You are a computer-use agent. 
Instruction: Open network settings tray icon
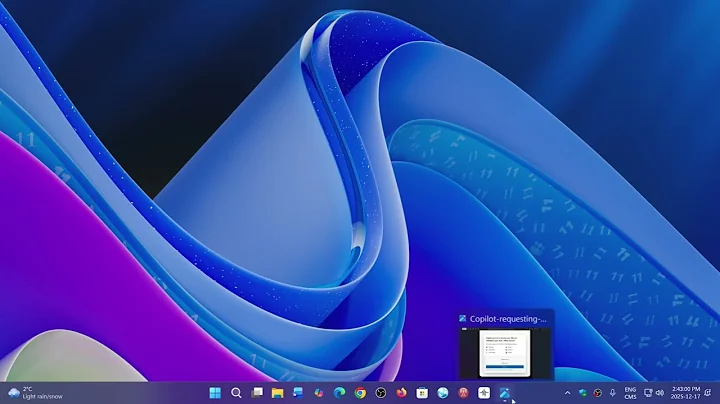point(648,393)
